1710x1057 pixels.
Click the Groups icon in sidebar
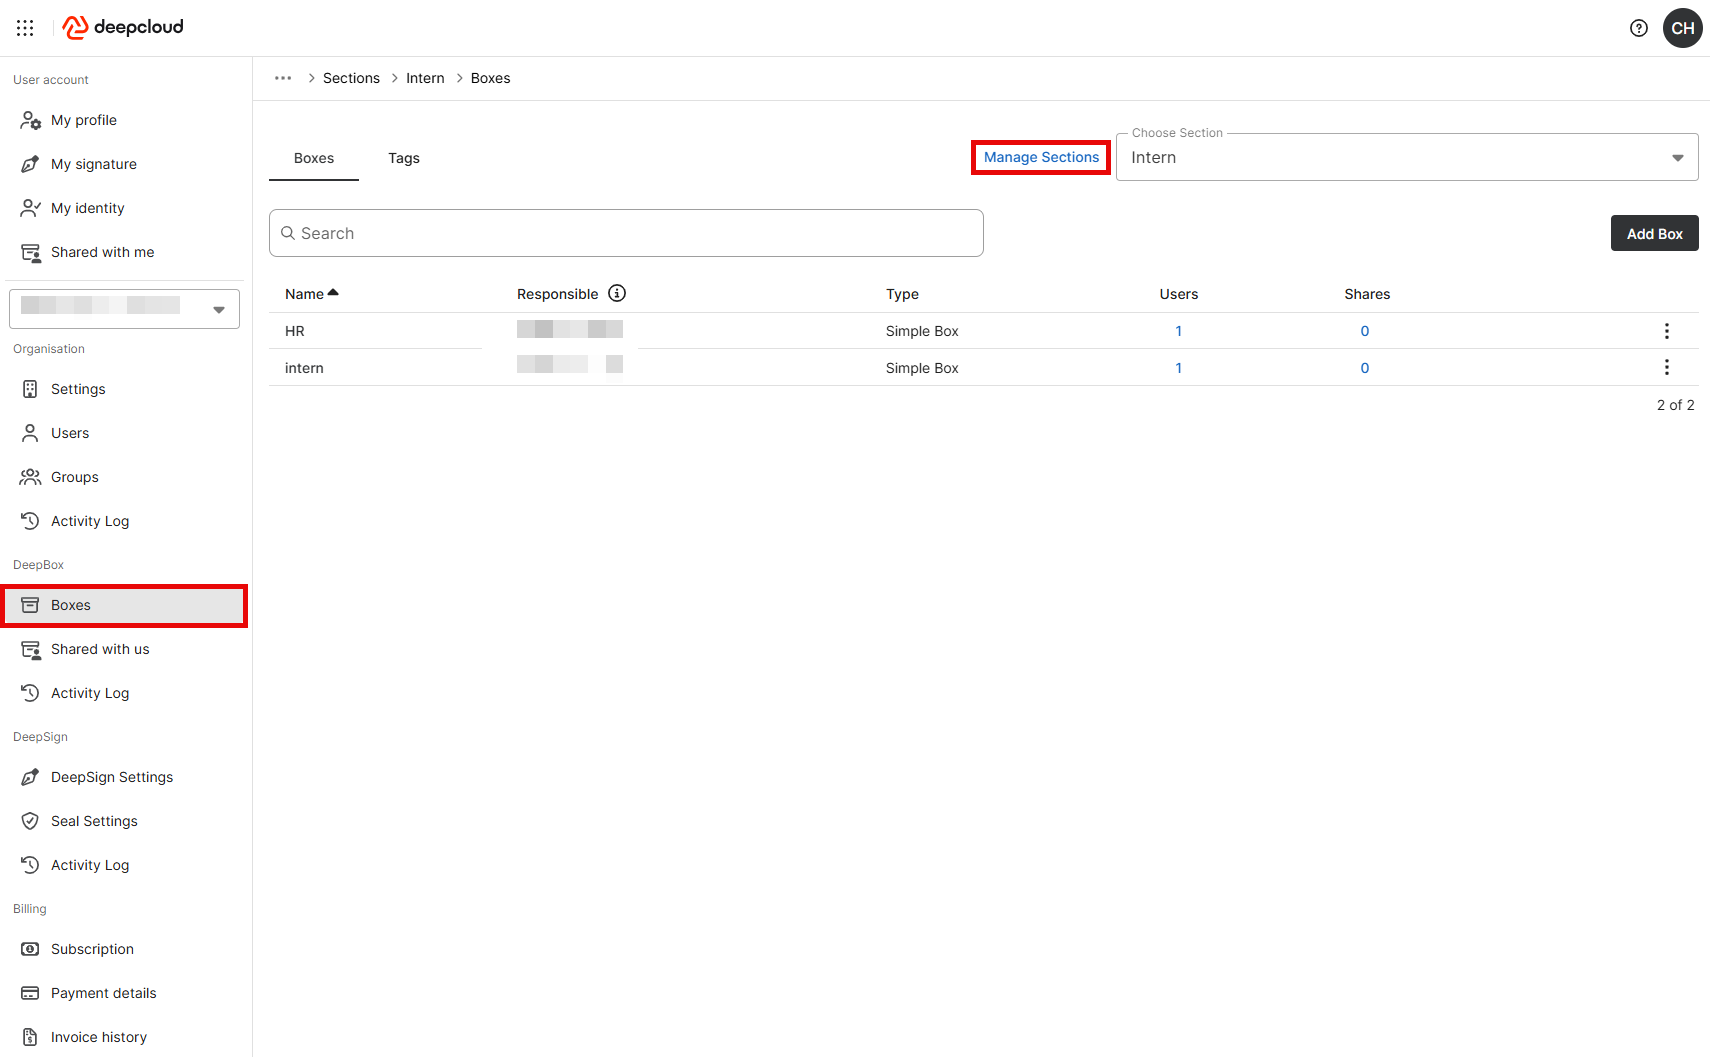(x=30, y=477)
